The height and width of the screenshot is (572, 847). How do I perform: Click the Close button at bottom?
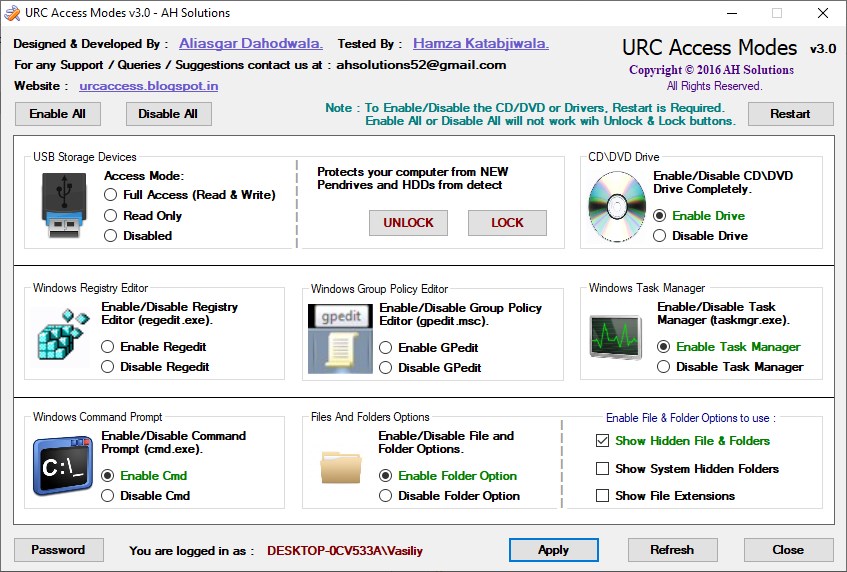pyautogui.click(x=789, y=550)
